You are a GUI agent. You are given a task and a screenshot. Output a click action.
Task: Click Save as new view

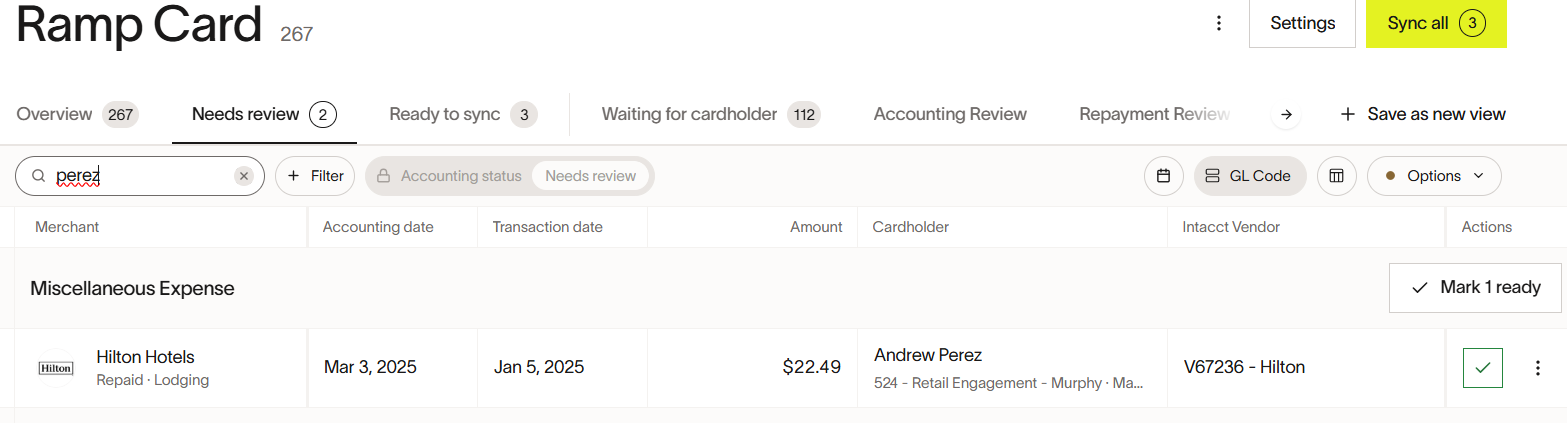[x=1422, y=114]
